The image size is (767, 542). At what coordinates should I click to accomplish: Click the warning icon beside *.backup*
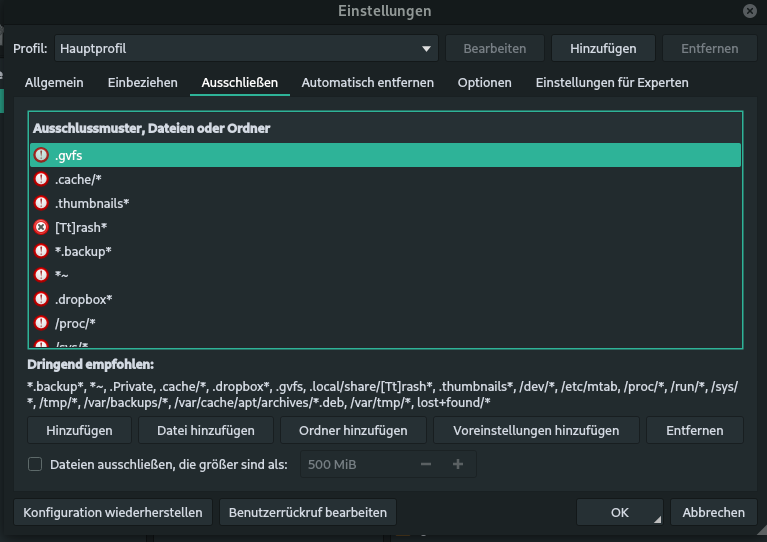point(41,251)
